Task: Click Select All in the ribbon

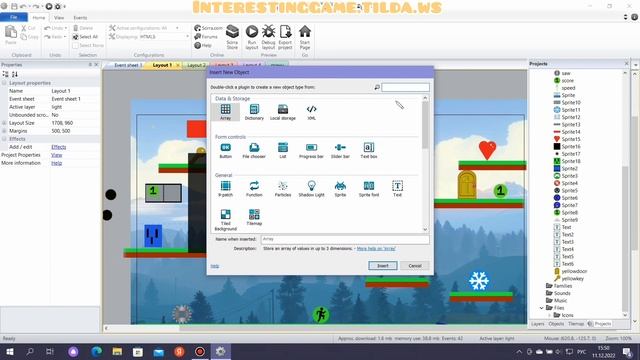Action: [85, 37]
